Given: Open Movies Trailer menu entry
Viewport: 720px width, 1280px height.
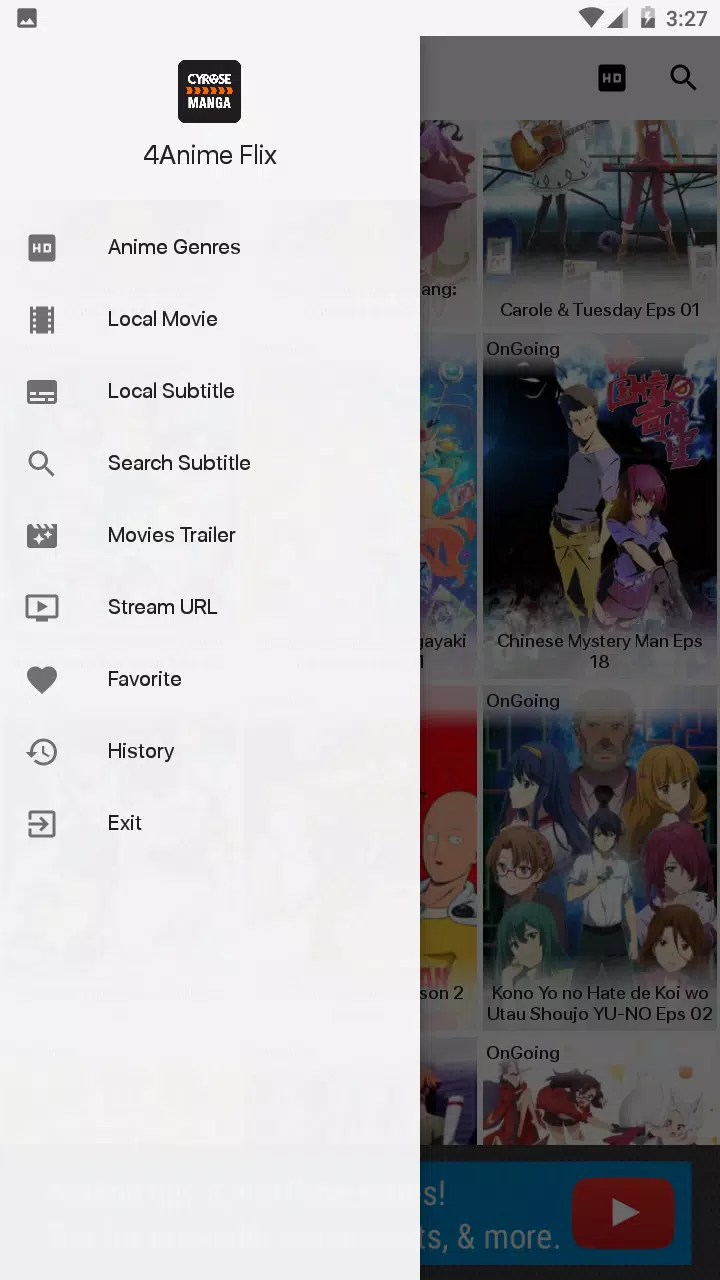Looking at the screenshot, I should (210, 535).
